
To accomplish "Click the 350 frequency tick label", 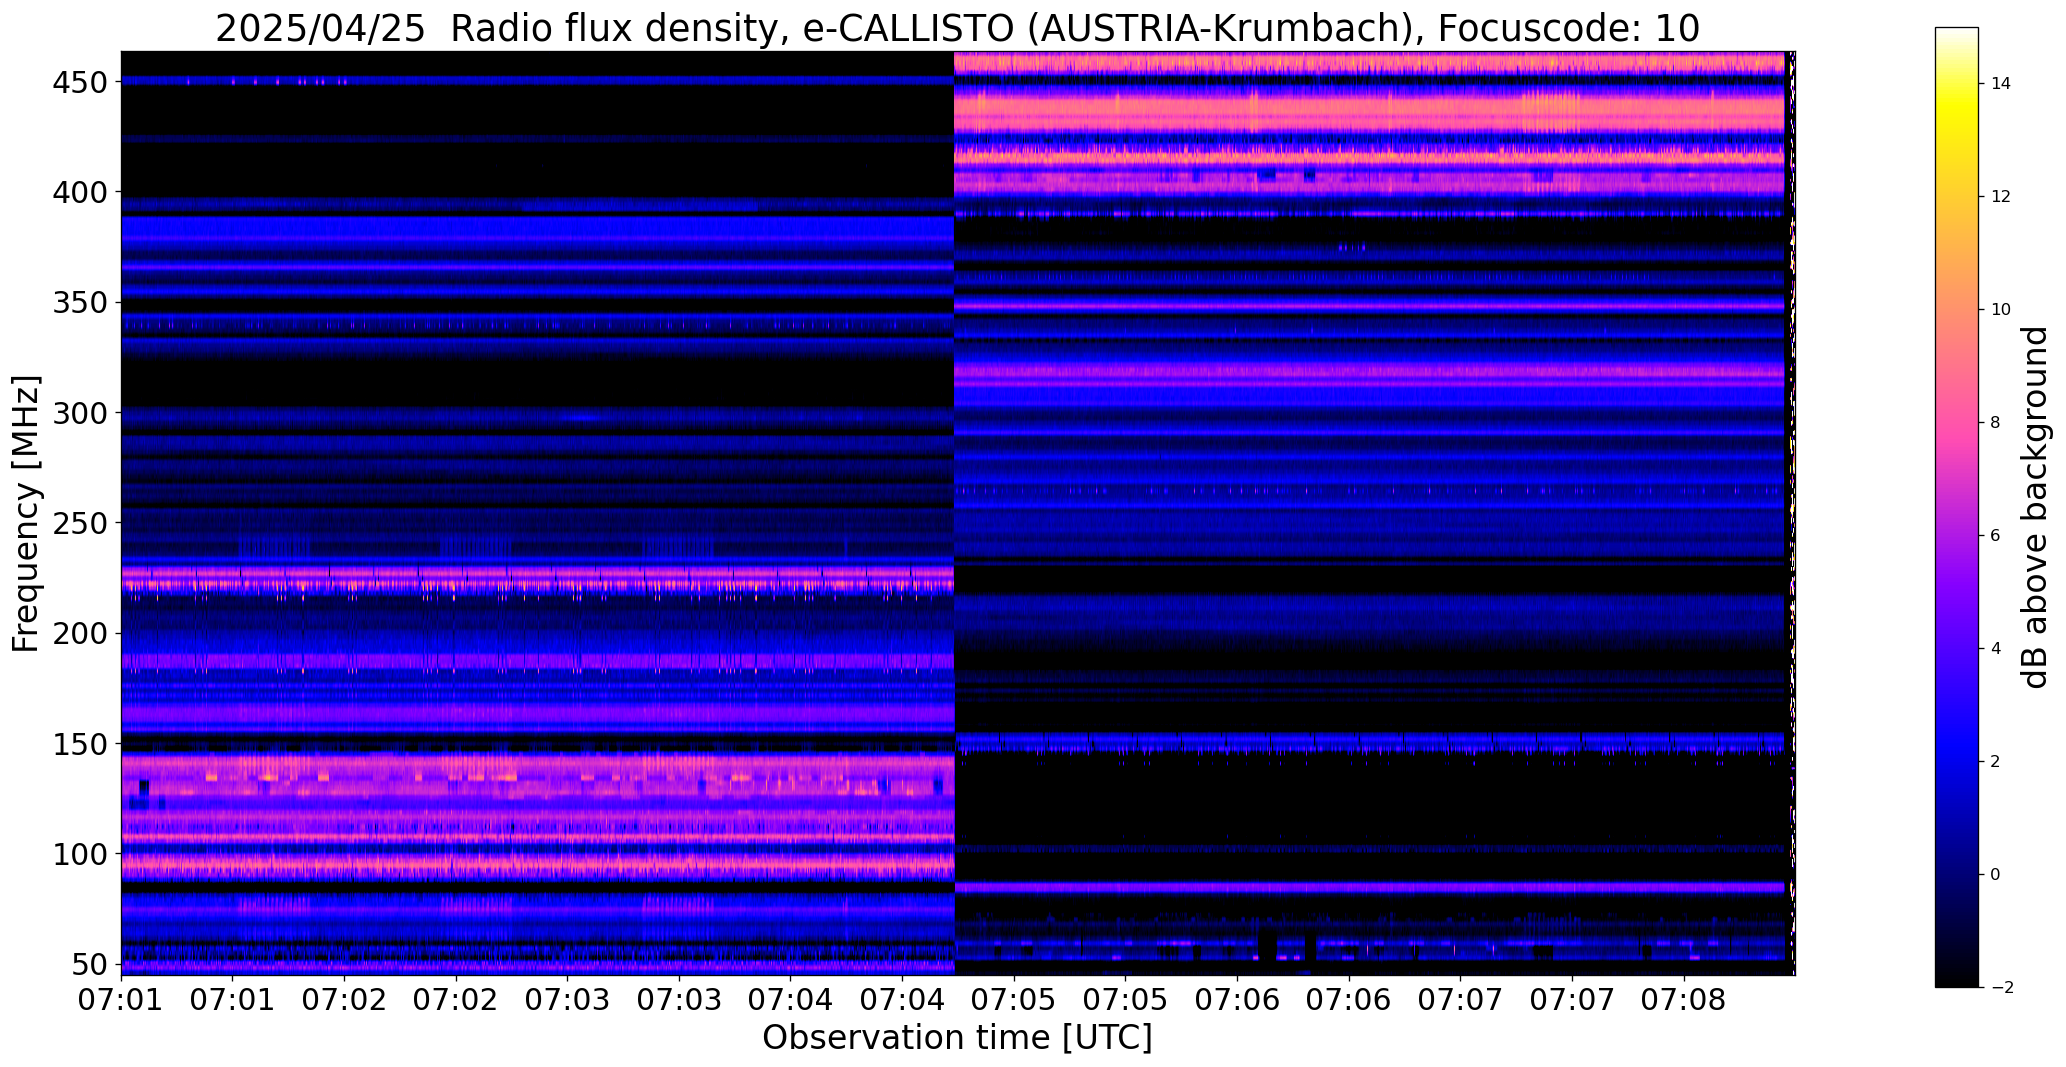I will click(80, 303).
